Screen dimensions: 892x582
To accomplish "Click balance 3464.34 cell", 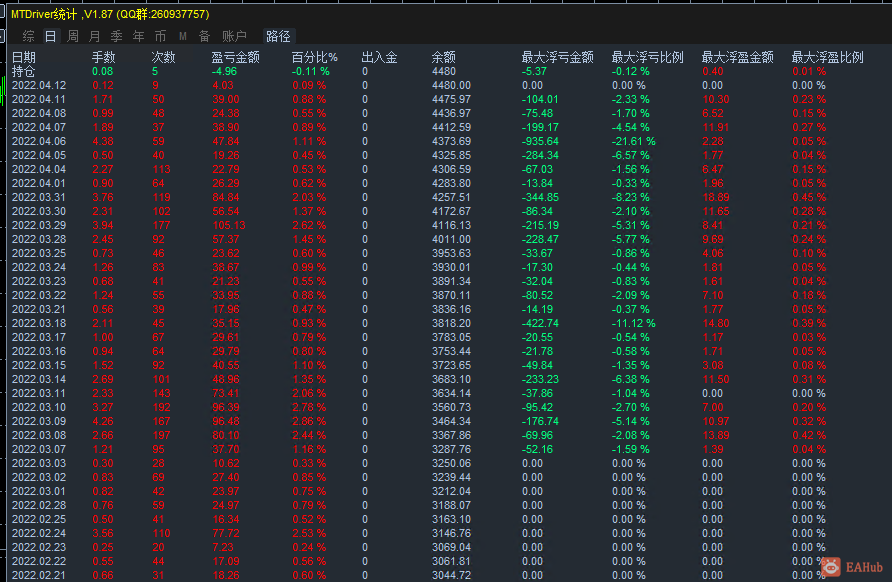I will [x=451, y=422].
